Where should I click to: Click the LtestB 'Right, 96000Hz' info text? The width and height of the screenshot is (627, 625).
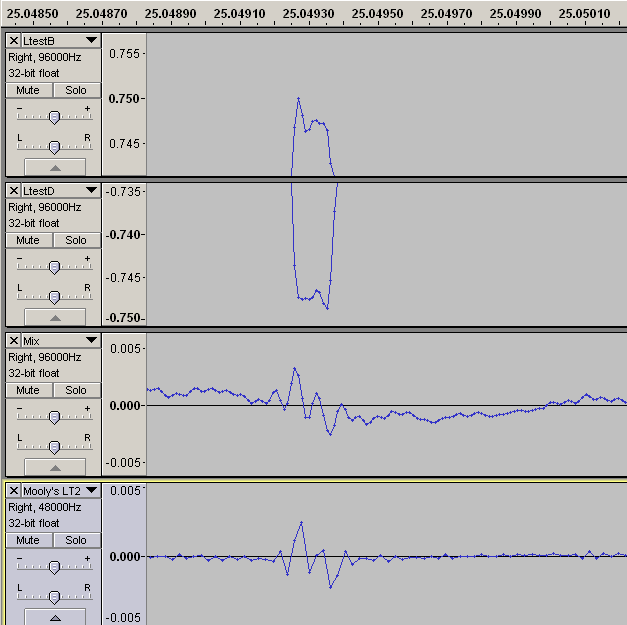(x=45, y=57)
